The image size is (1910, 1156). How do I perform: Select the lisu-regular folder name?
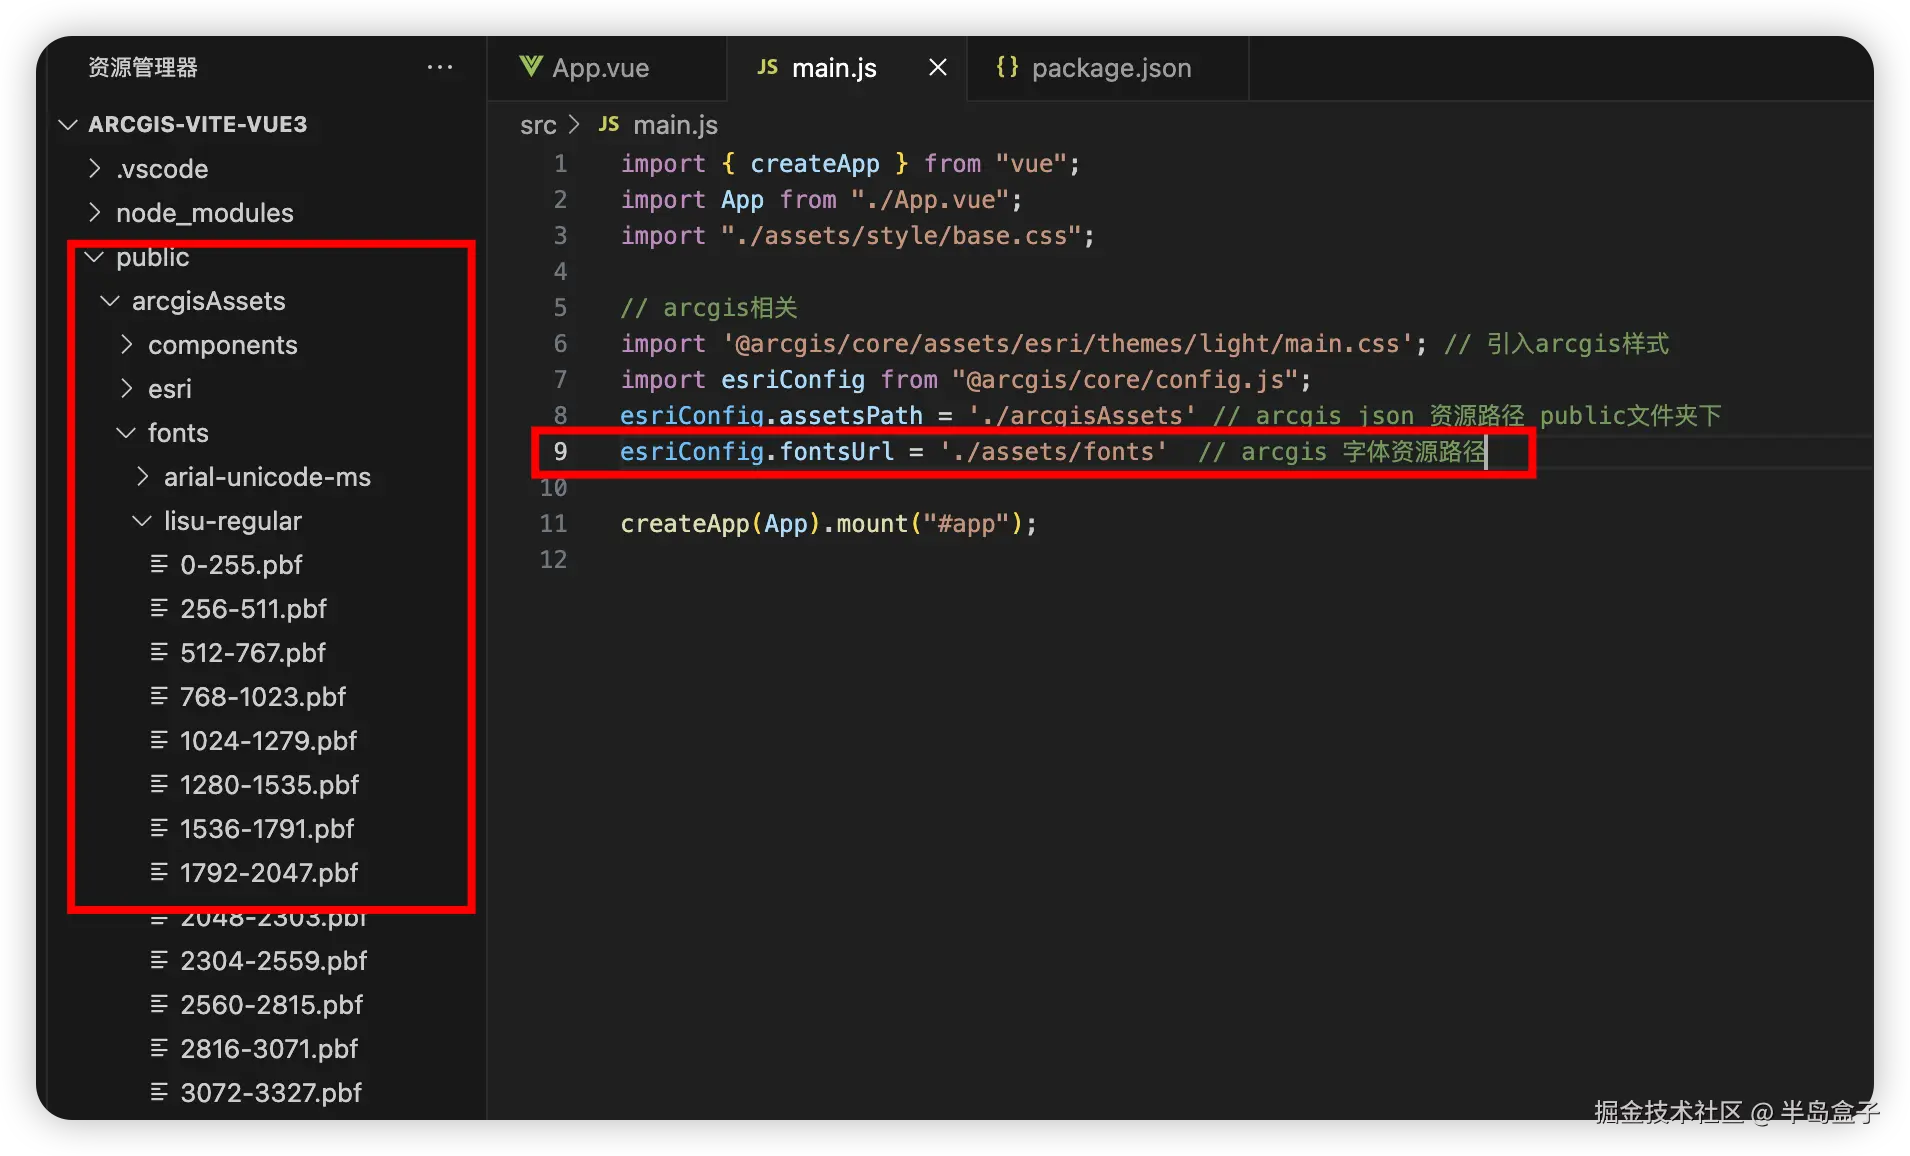(x=233, y=521)
